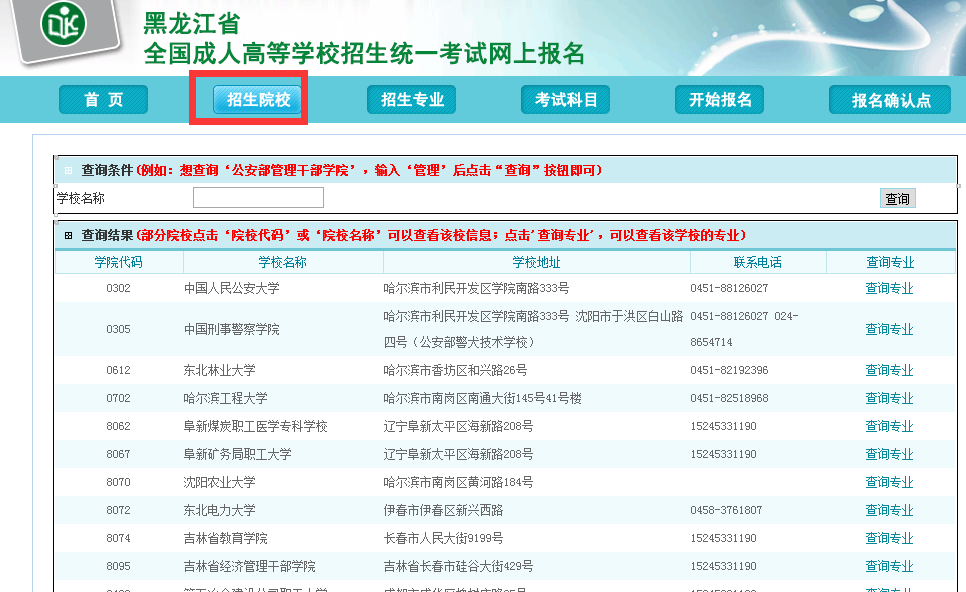Click 查询专业 for 阜新矿务局职工大学
The height and width of the screenshot is (592, 966).
(x=889, y=455)
